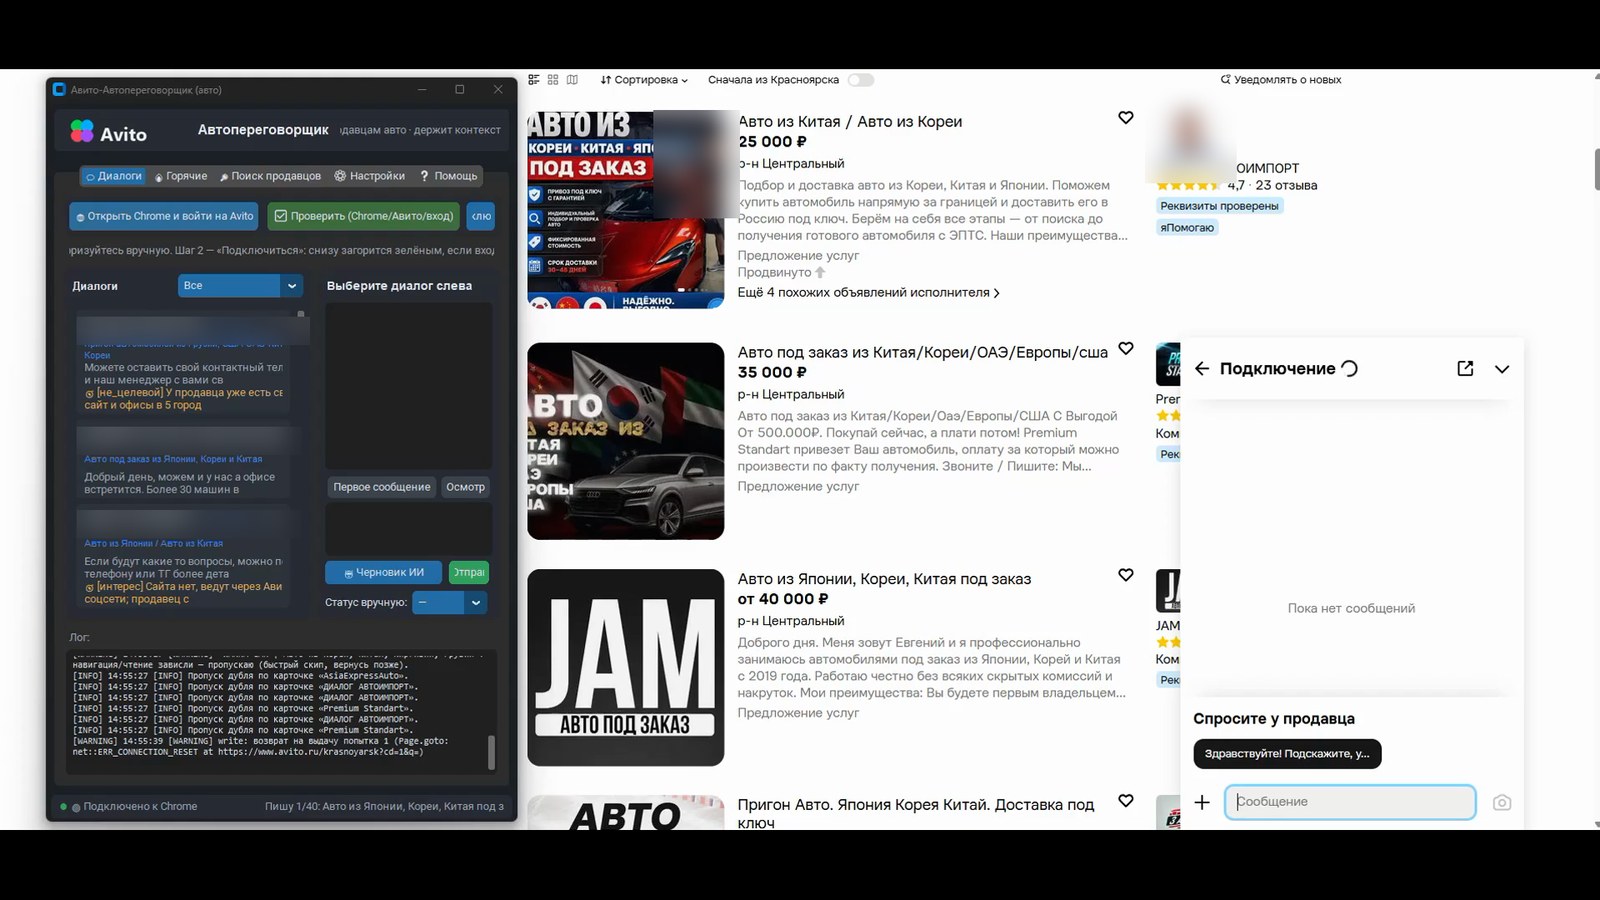Click the 'Пока нет сообщений' placeholder text
The image size is (1600, 900).
(x=1351, y=608)
